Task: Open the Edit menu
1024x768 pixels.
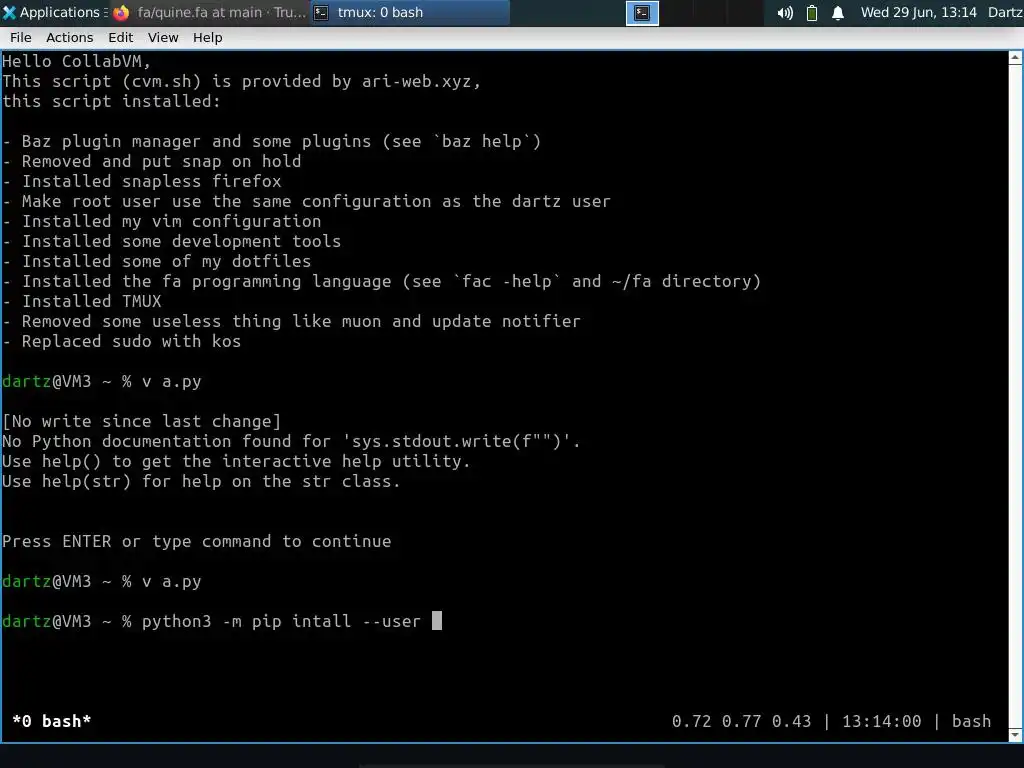Action: [121, 38]
